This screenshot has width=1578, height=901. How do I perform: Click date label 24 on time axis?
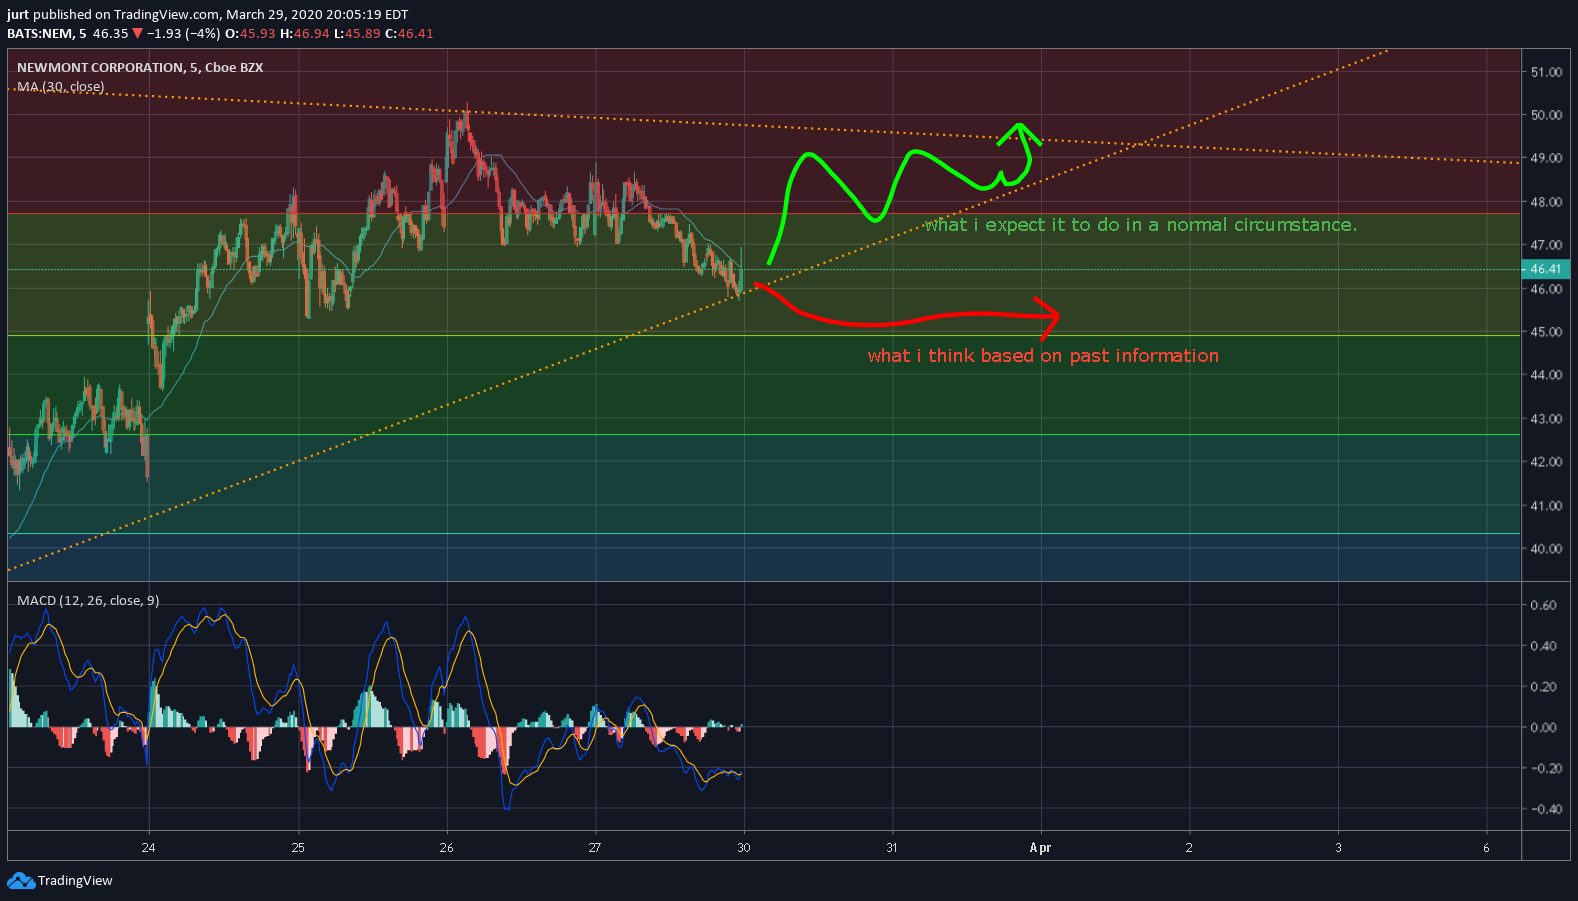click(x=148, y=848)
